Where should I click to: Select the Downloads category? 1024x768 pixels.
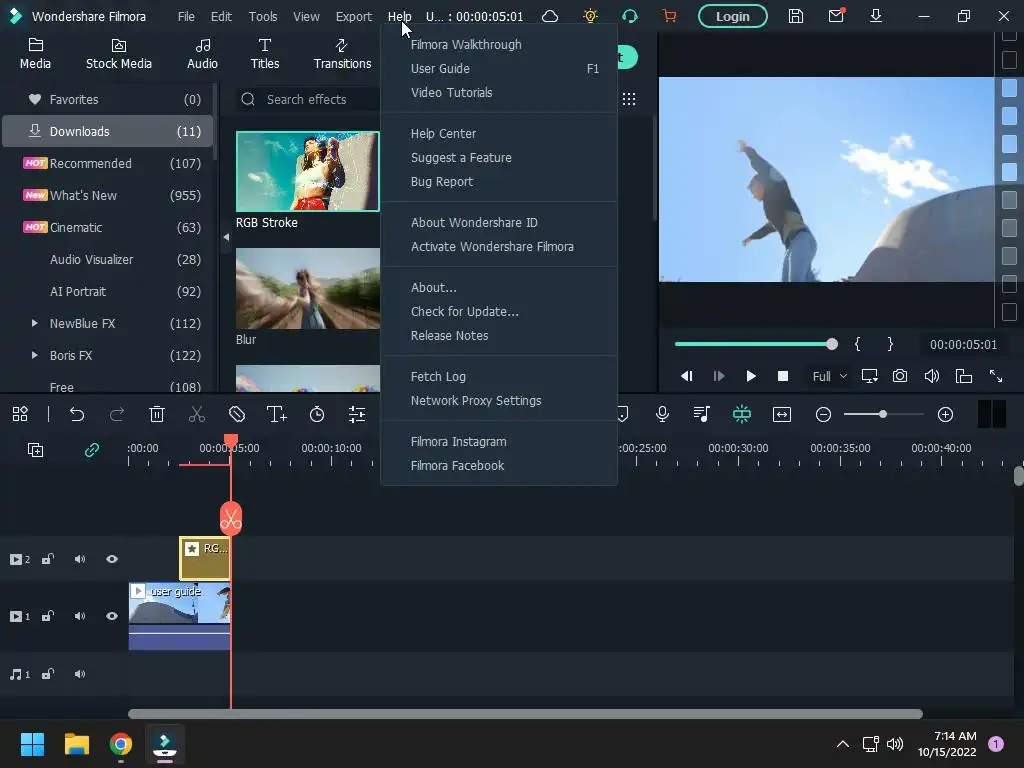pyautogui.click(x=108, y=131)
